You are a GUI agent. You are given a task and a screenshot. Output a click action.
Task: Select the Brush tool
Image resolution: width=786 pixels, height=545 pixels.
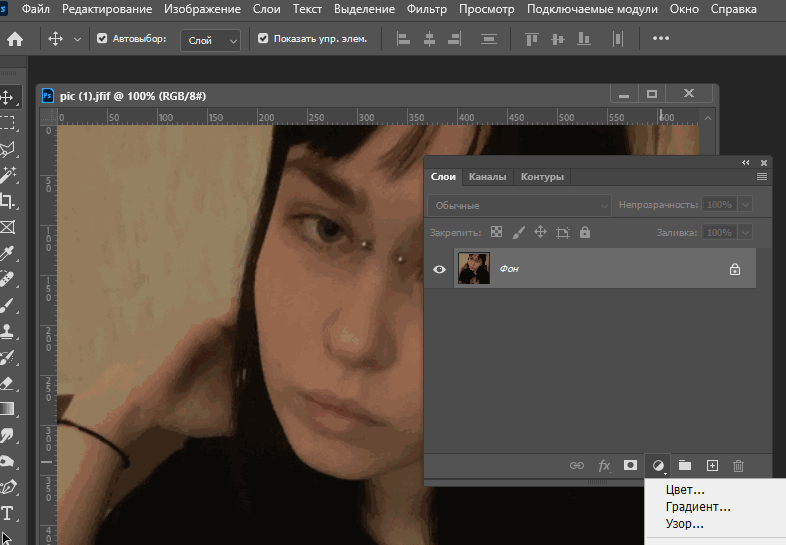coord(7,305)
